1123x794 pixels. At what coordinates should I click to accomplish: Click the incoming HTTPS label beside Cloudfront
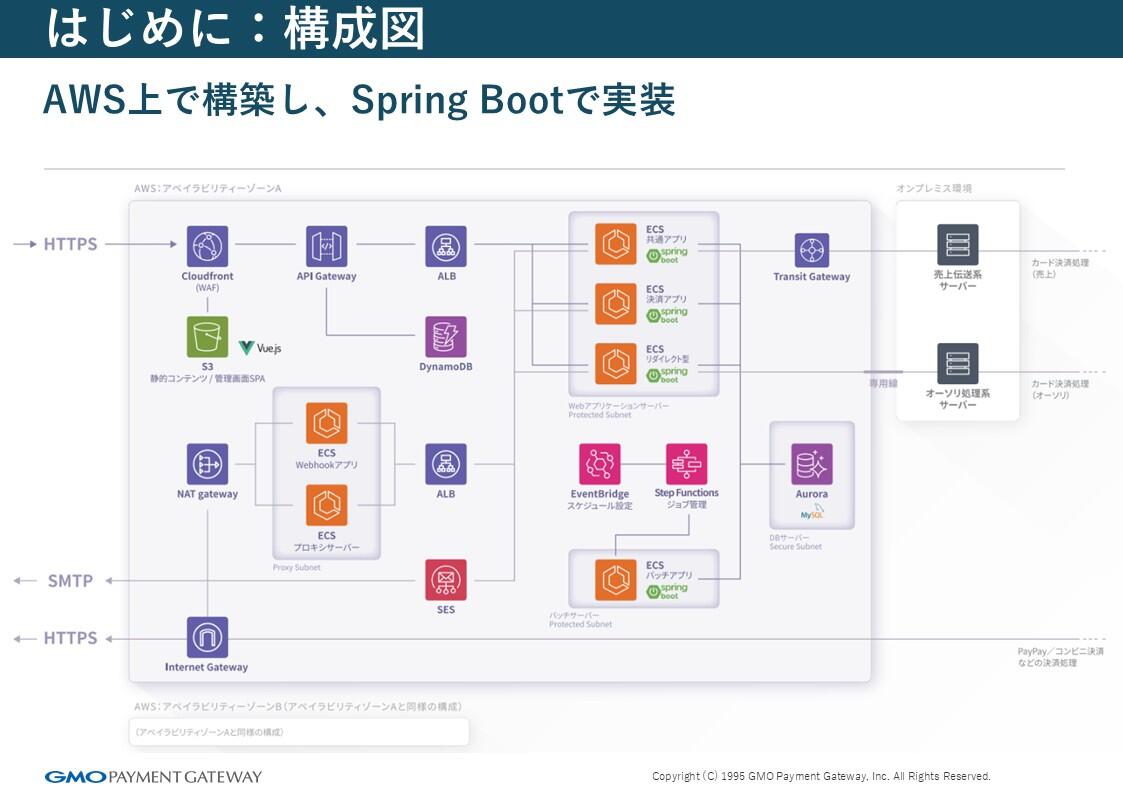[x=70, y=244]
